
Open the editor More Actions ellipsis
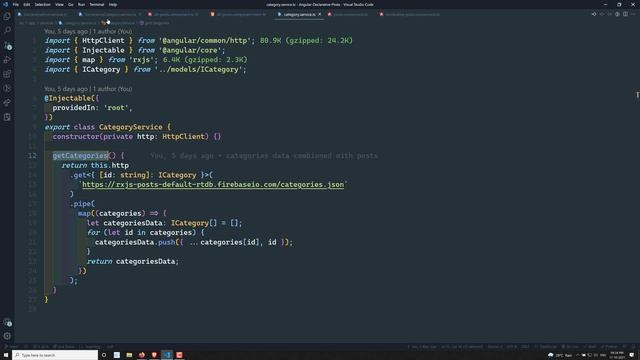click(x=633, y=14)
